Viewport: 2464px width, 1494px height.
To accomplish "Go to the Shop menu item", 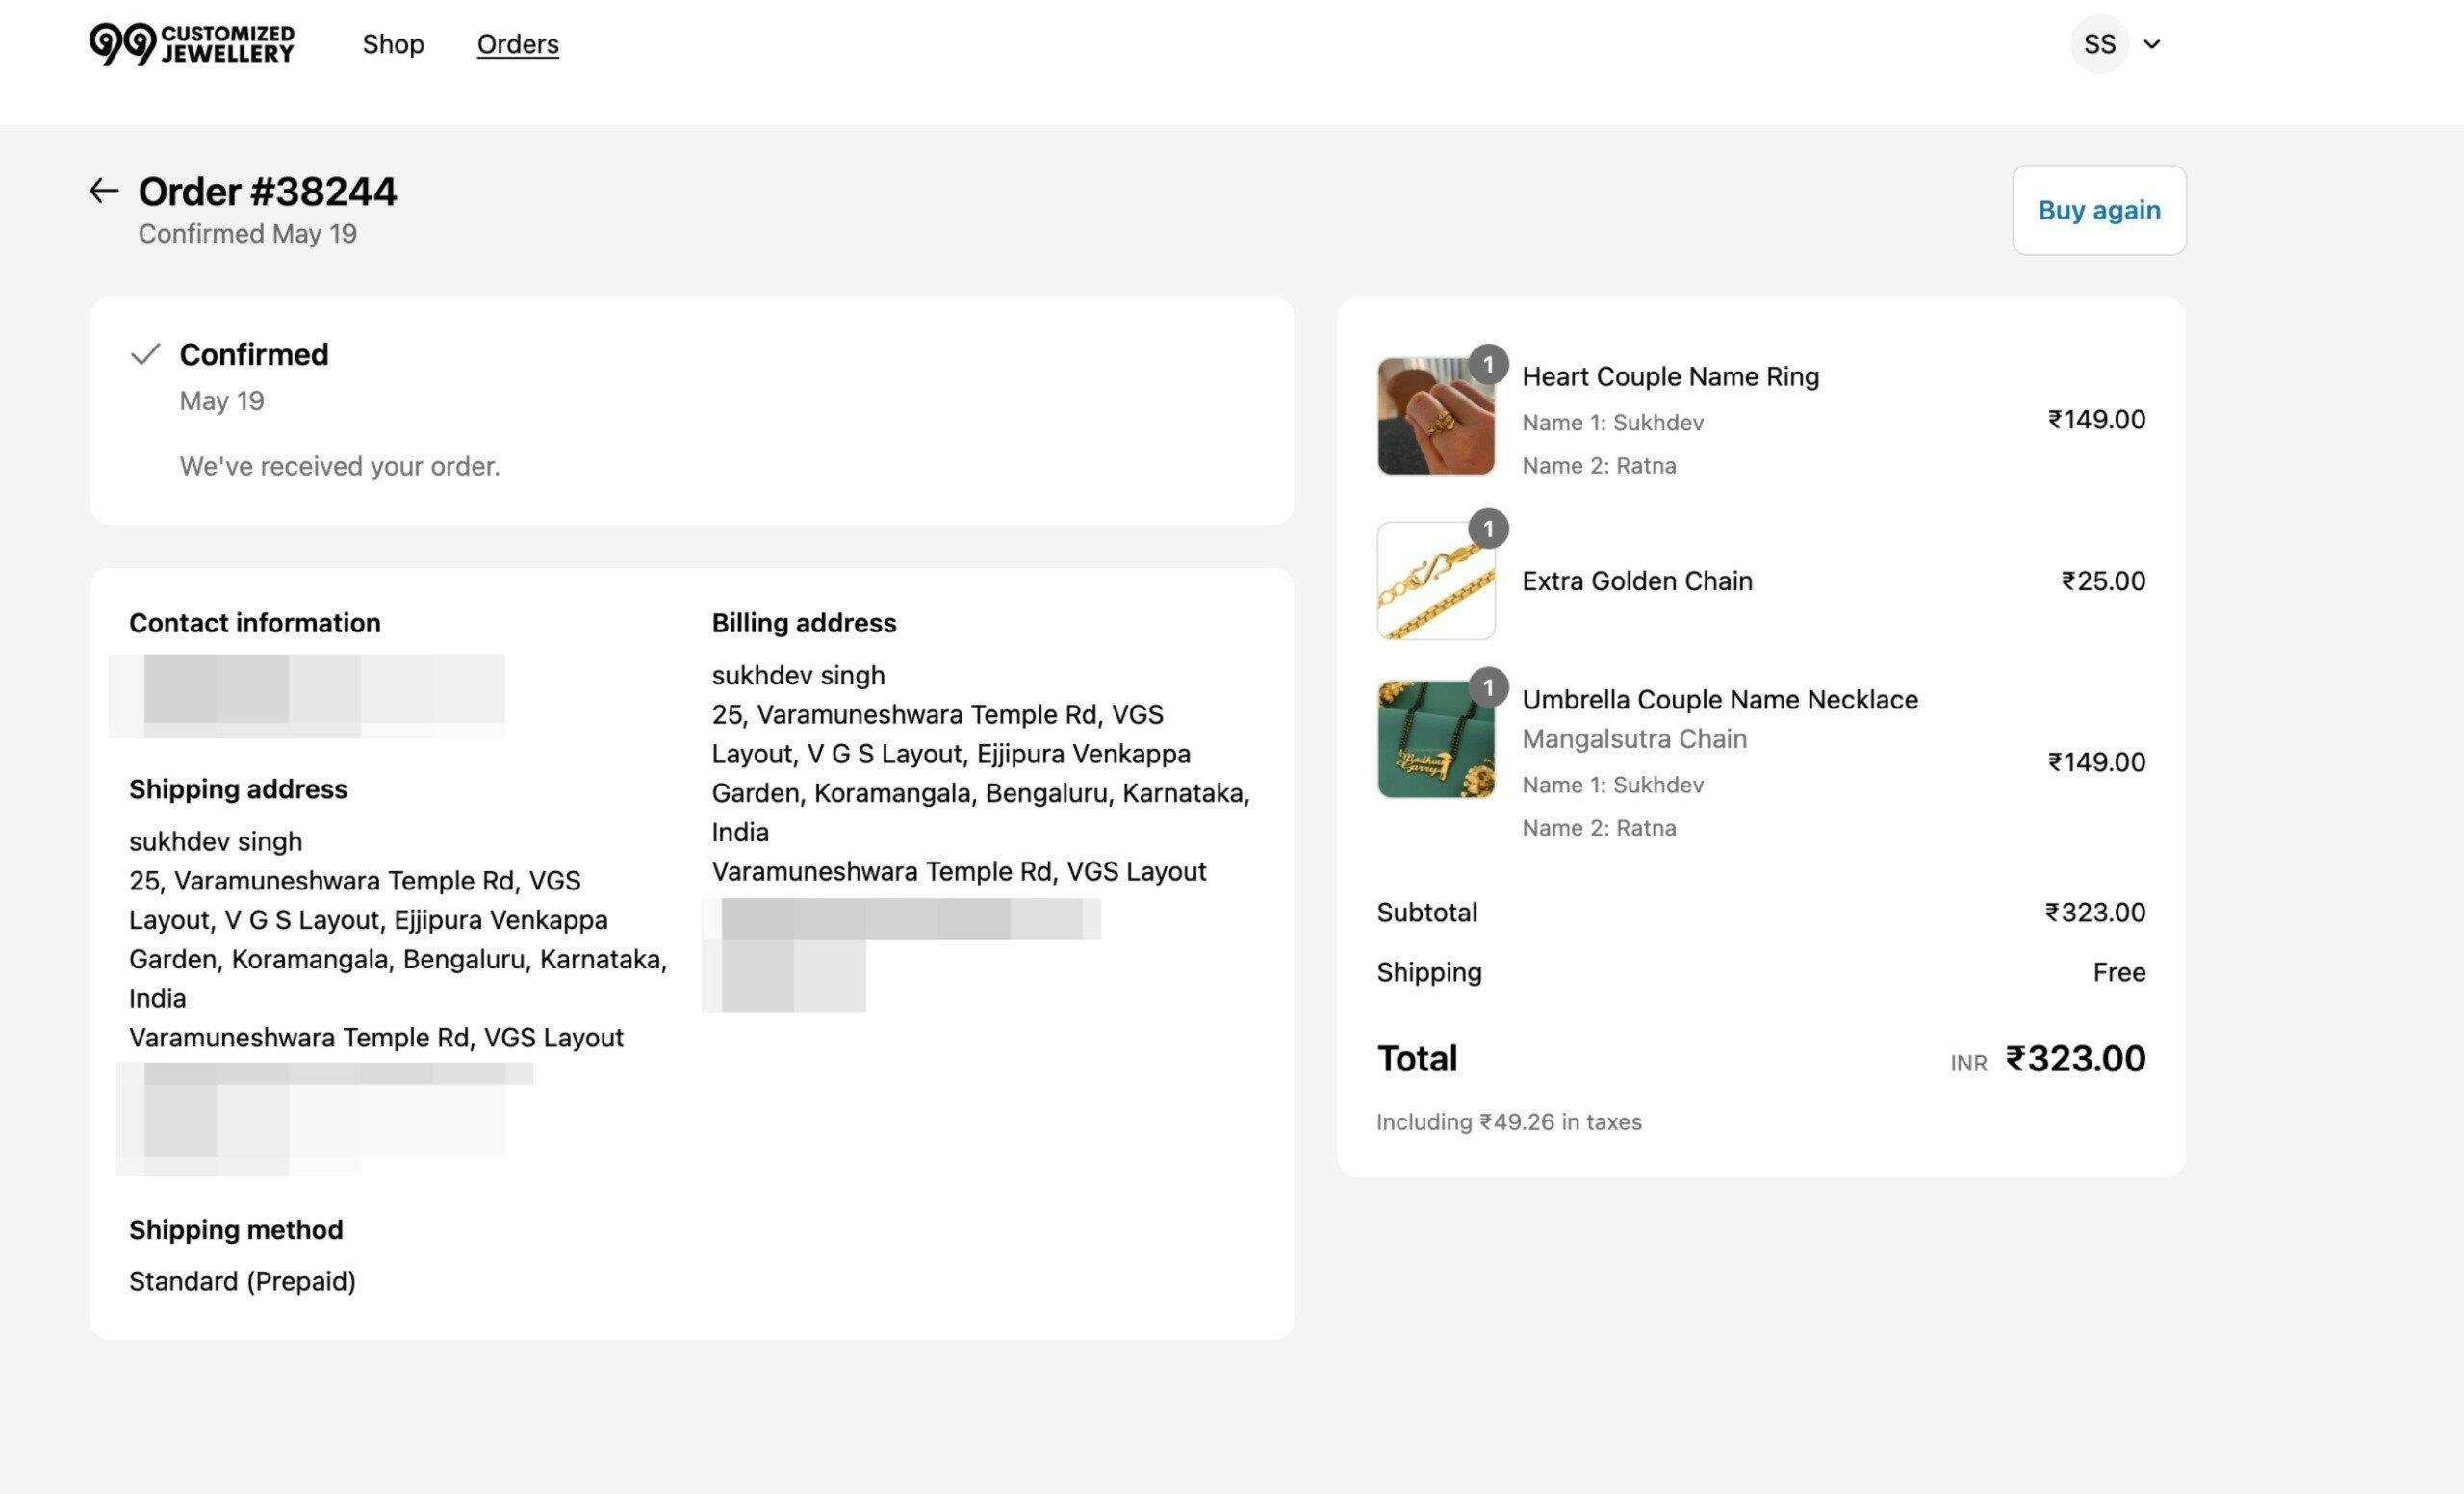I will pyautogui.click(x=393, y=44).
